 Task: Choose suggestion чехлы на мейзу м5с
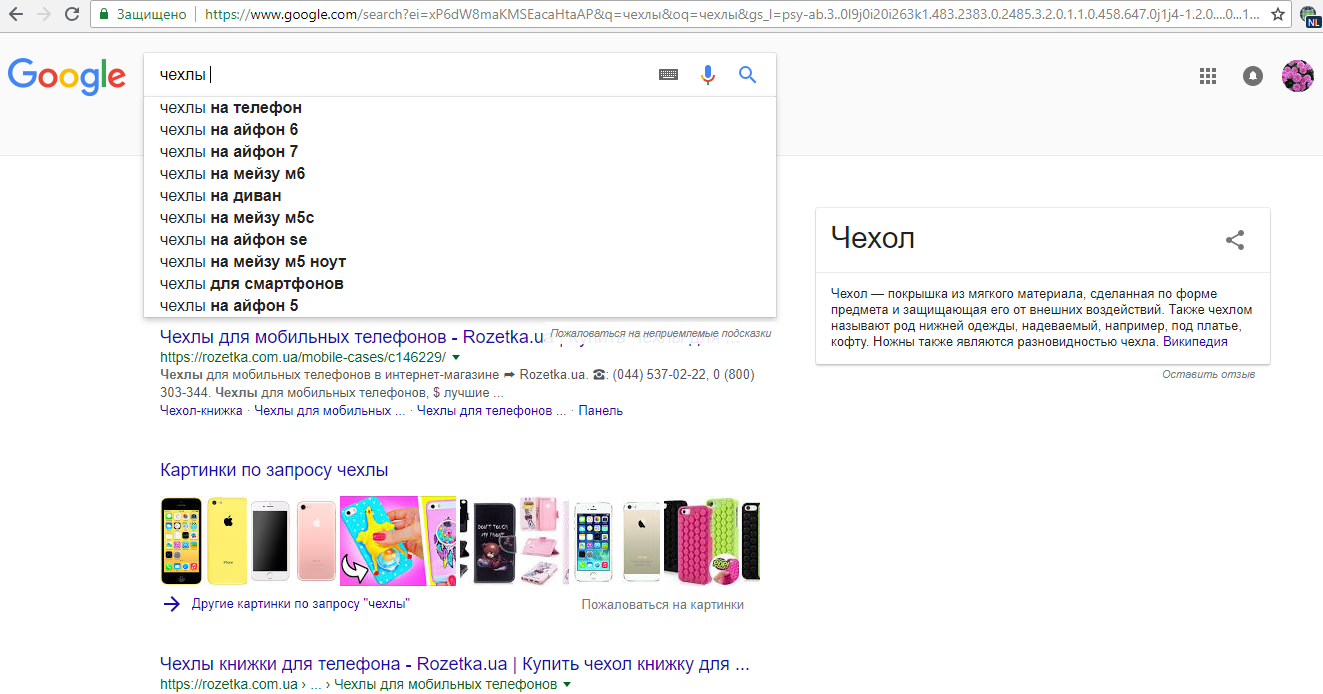[460, 218]
